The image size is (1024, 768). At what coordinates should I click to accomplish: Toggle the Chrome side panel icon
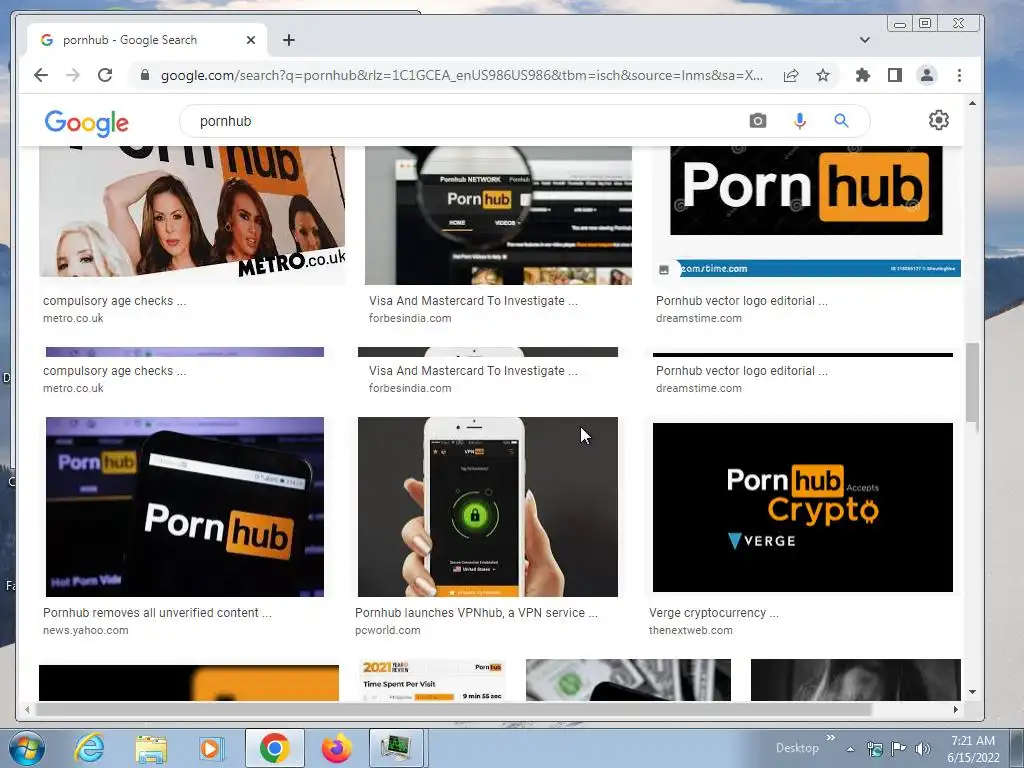[x=895, y=75]
